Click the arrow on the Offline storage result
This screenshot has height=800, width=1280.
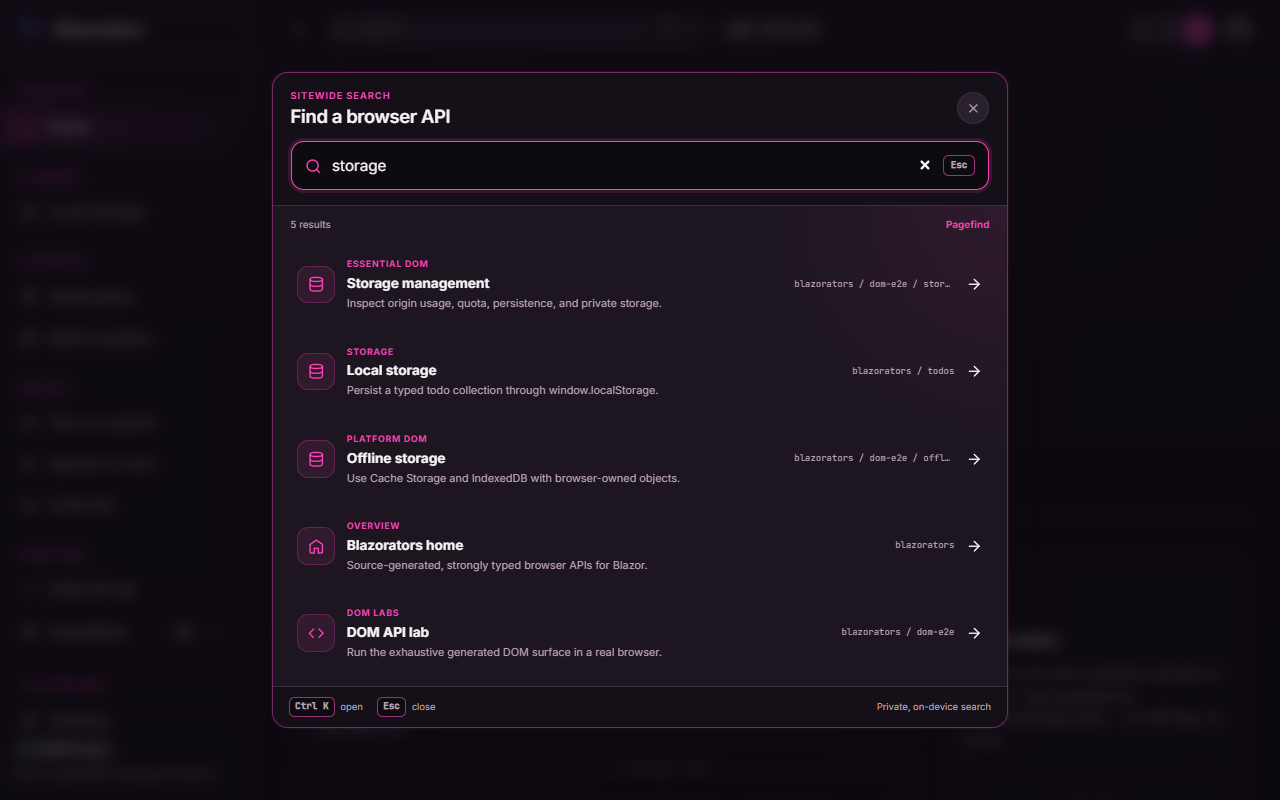tap(974, 459)
